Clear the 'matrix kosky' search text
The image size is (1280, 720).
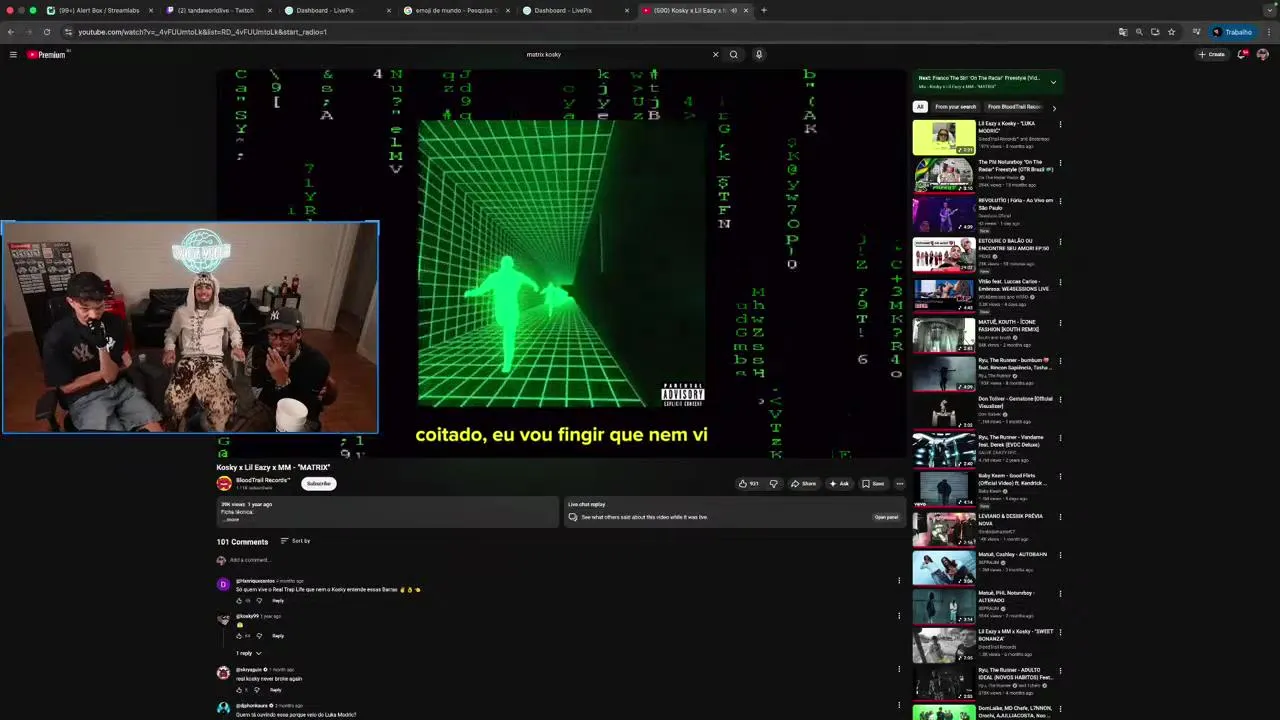(x=715, y=54)
